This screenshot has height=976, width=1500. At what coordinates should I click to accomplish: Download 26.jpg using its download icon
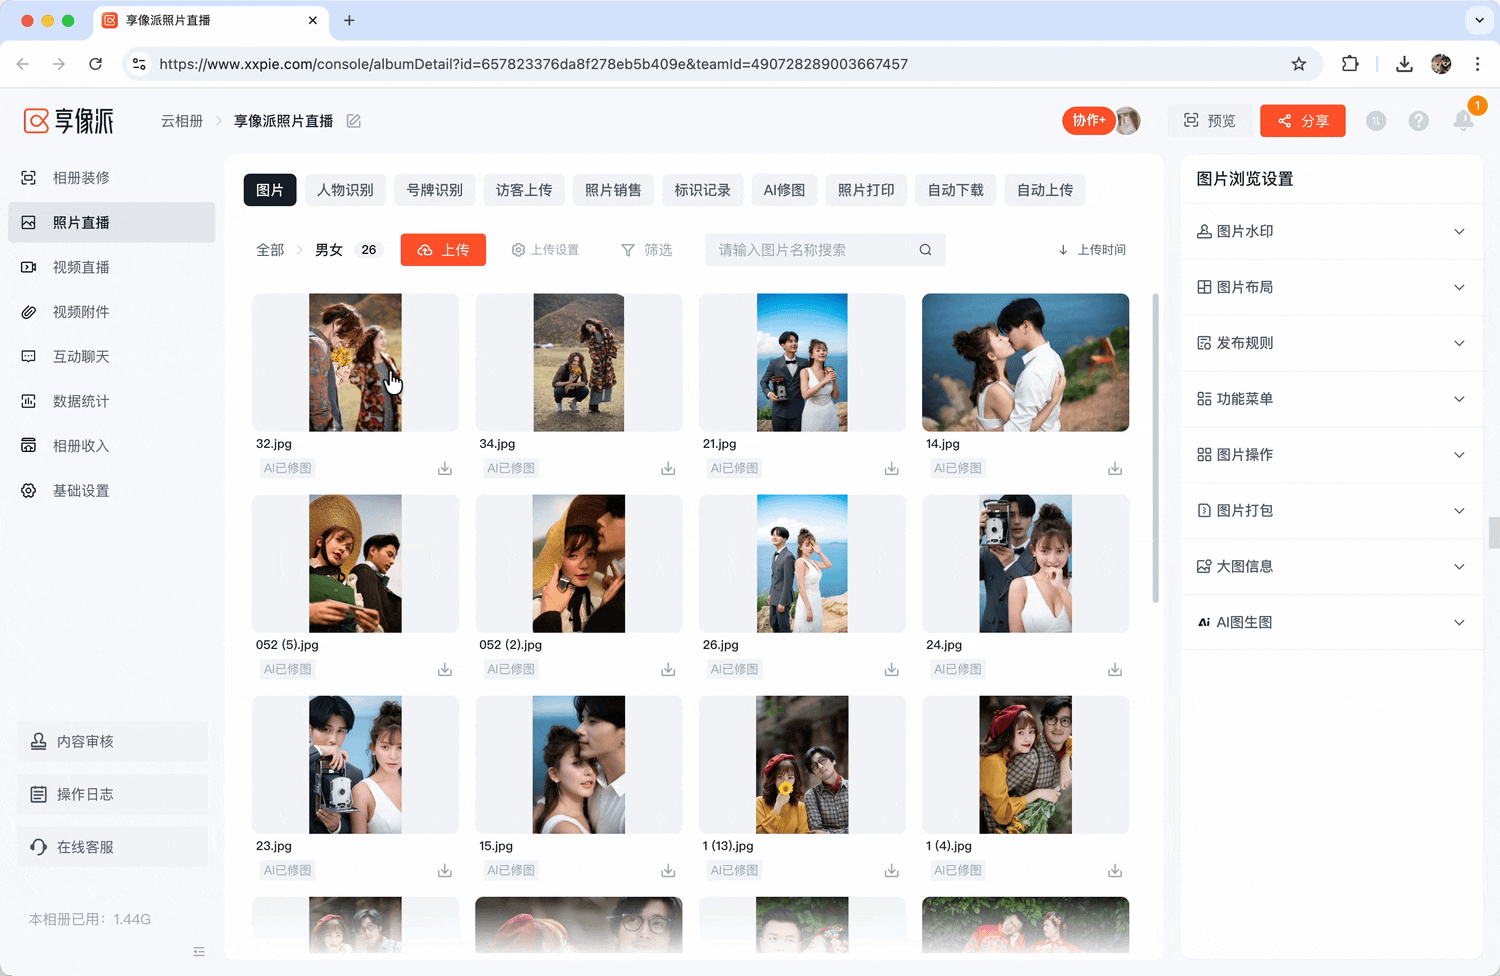click(x=892, y=670)
